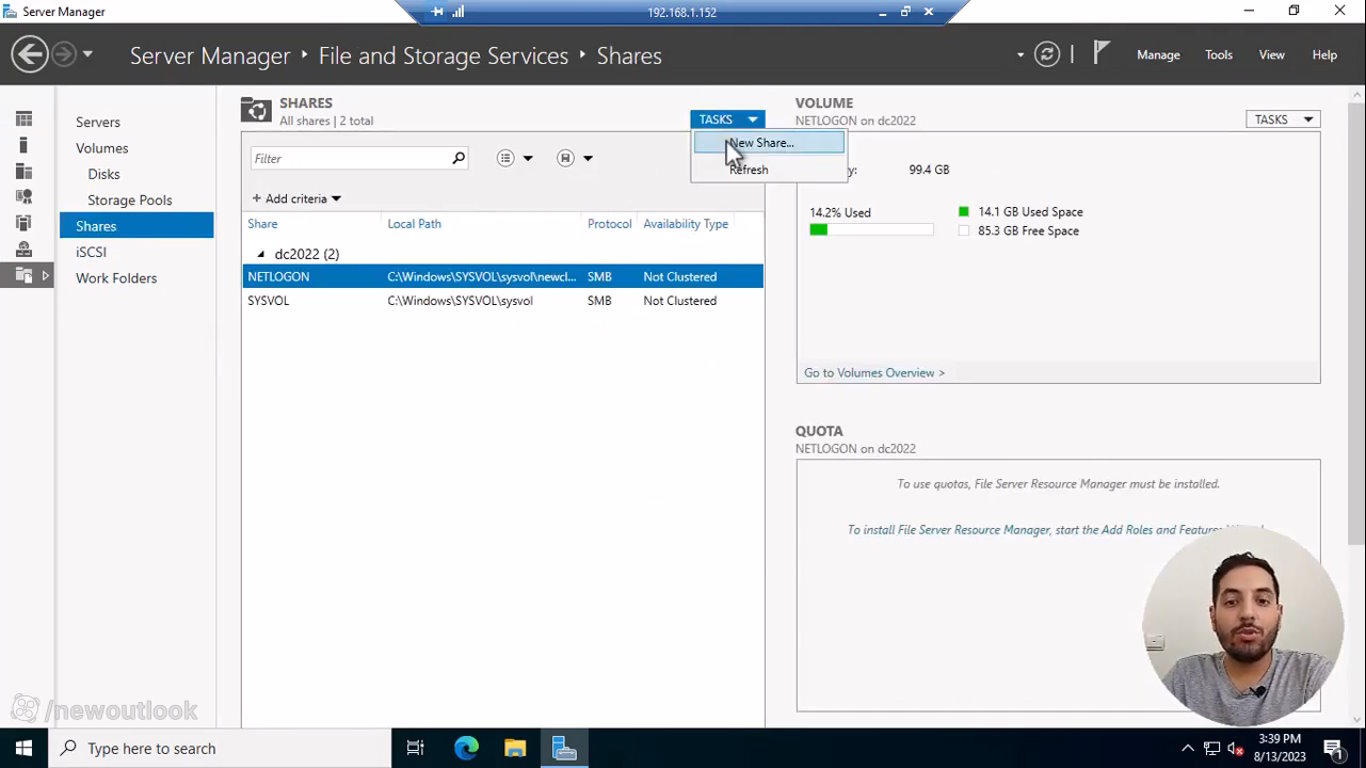Choose Refresh from the Tasks menu

coord(769,170)
